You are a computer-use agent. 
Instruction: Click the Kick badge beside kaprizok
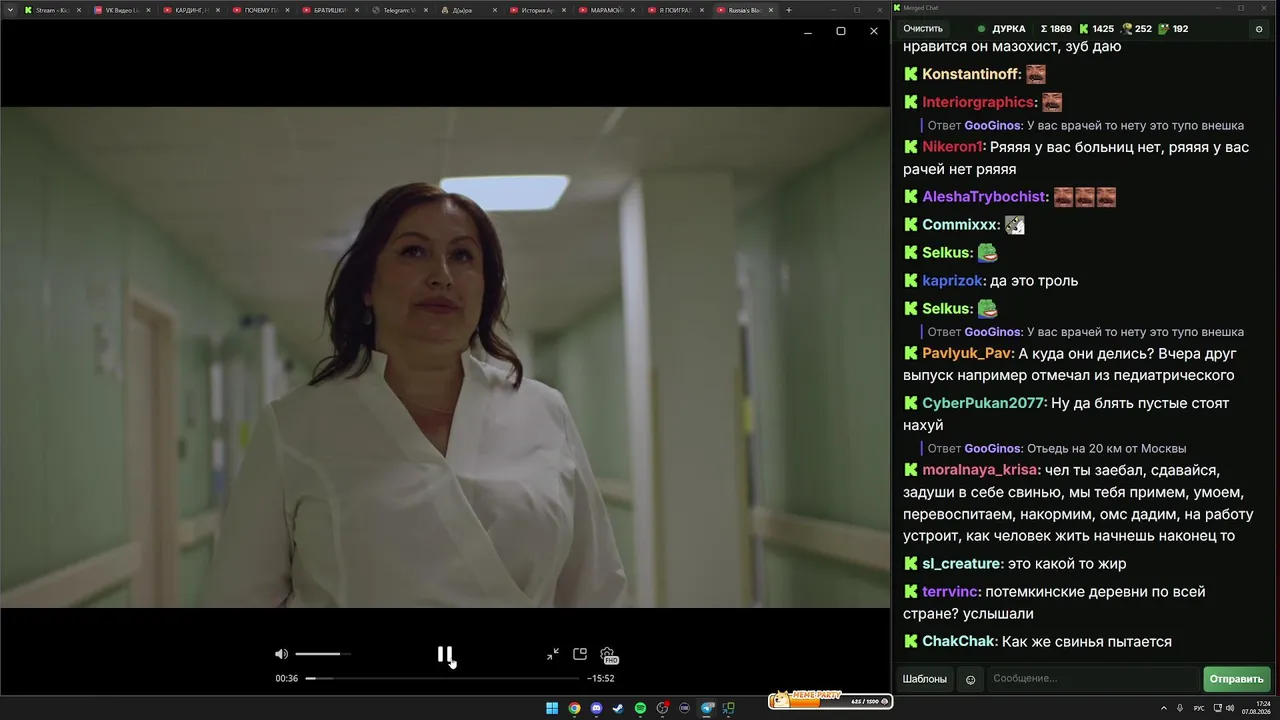coord(911,281)
